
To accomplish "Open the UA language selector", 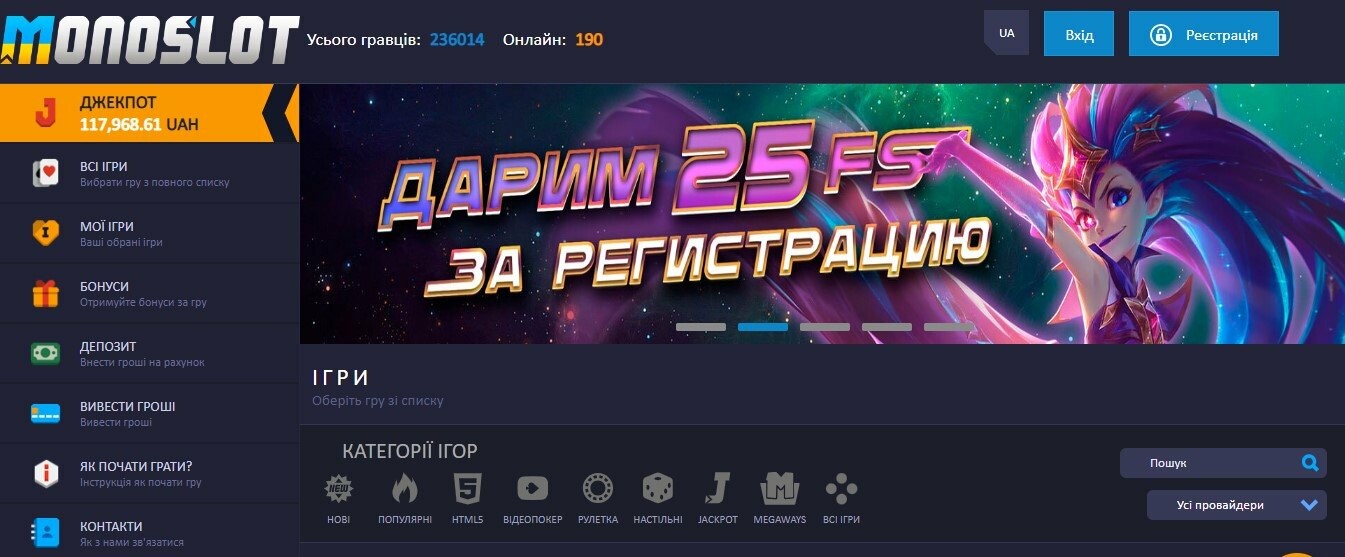I will [1006, 33].
